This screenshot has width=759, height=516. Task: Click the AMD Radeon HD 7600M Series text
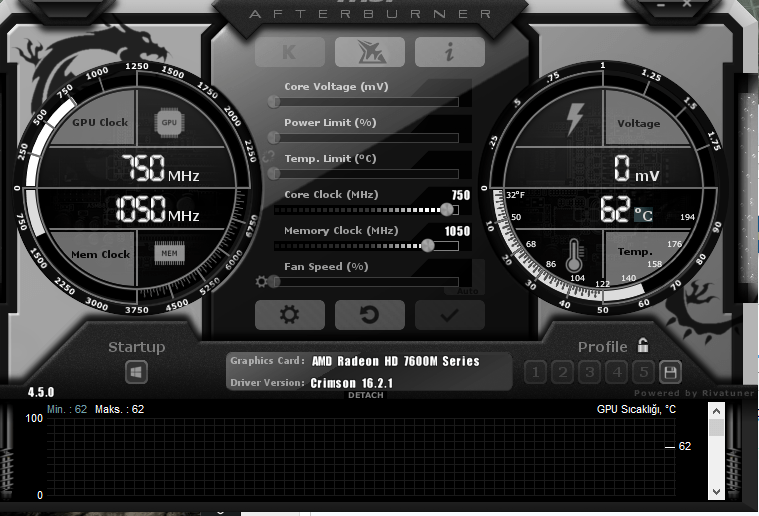click(395, 361)
